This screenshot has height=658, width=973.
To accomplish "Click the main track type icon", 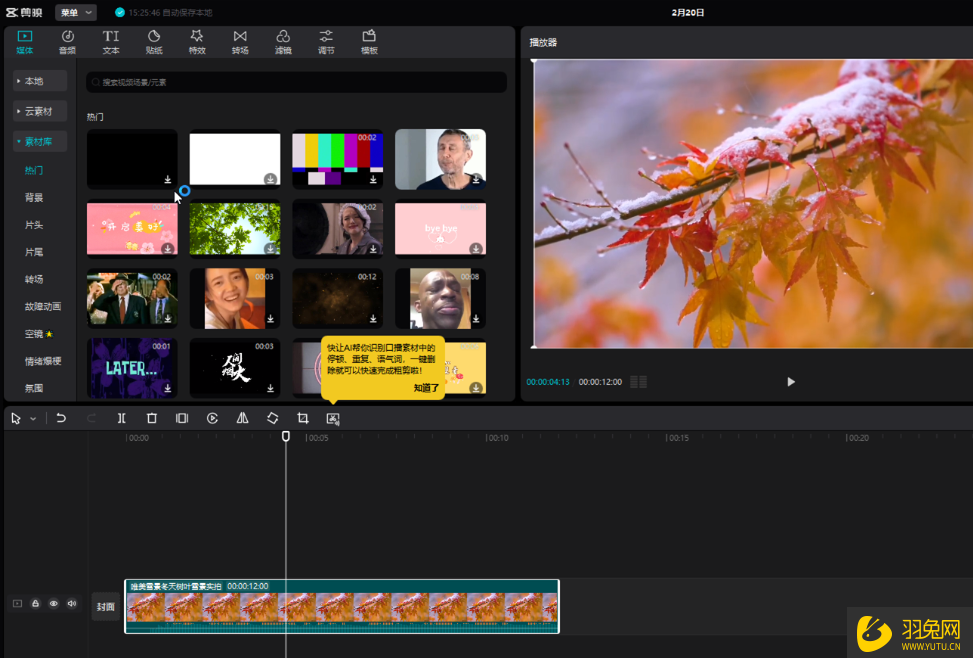I will (17, 603).
